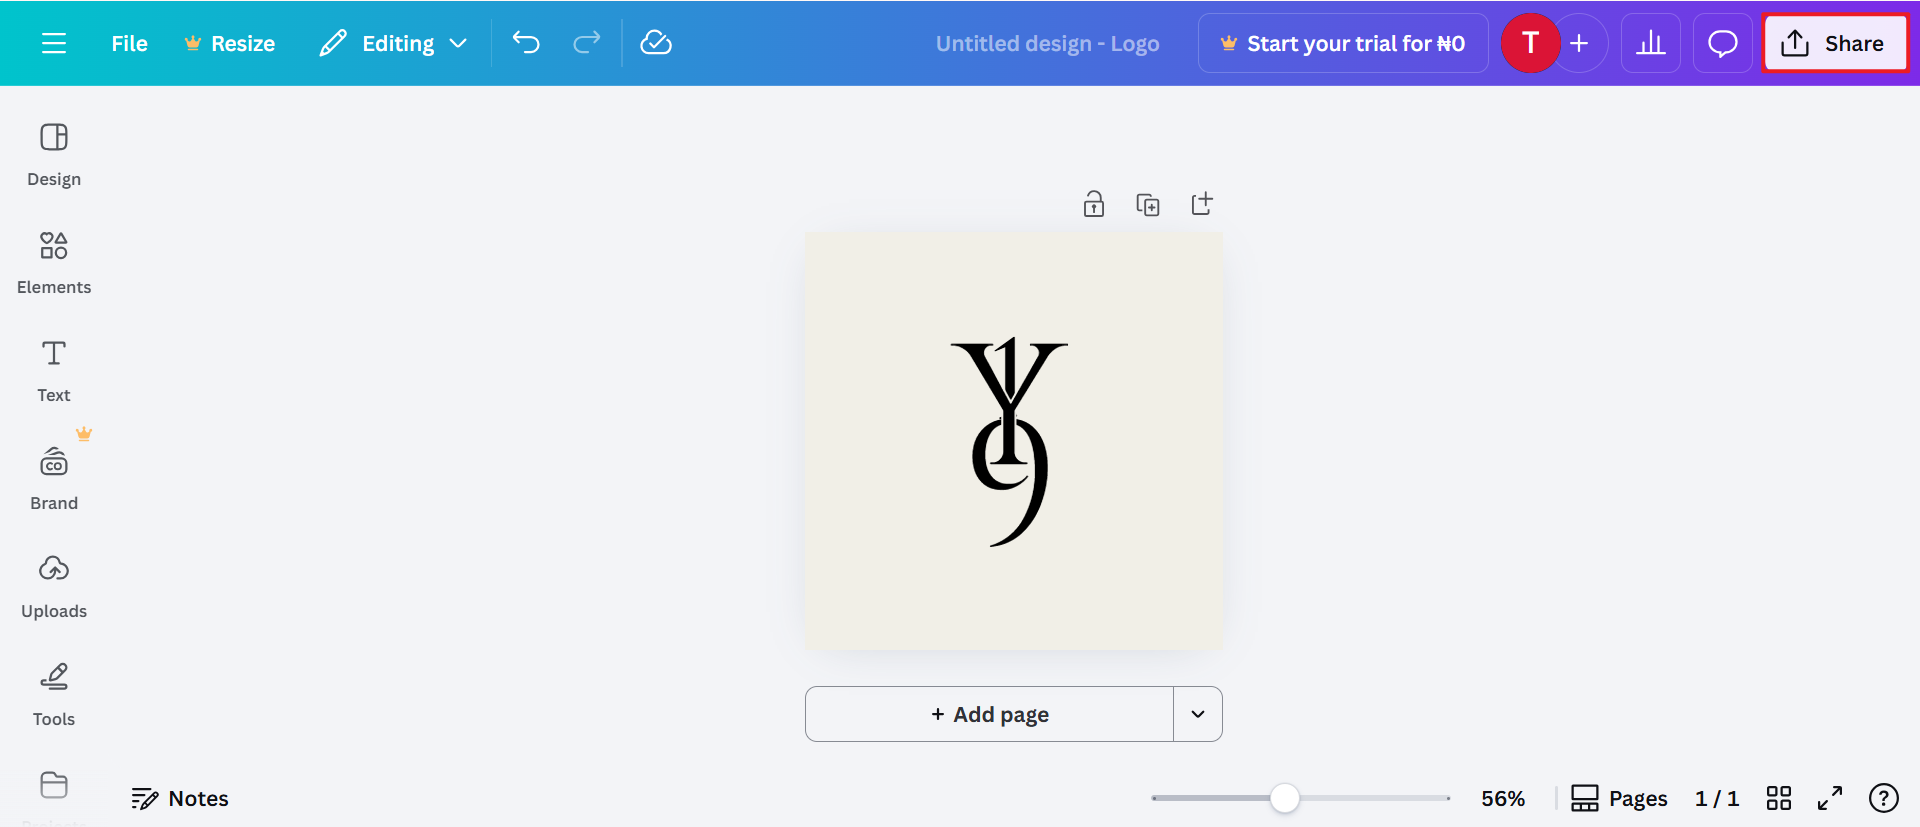Open the Elements sidebar panel

point(54,262)
